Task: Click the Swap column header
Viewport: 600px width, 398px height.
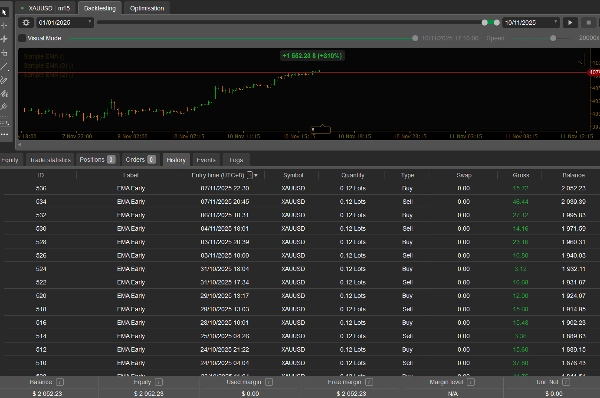Action: 464,175
